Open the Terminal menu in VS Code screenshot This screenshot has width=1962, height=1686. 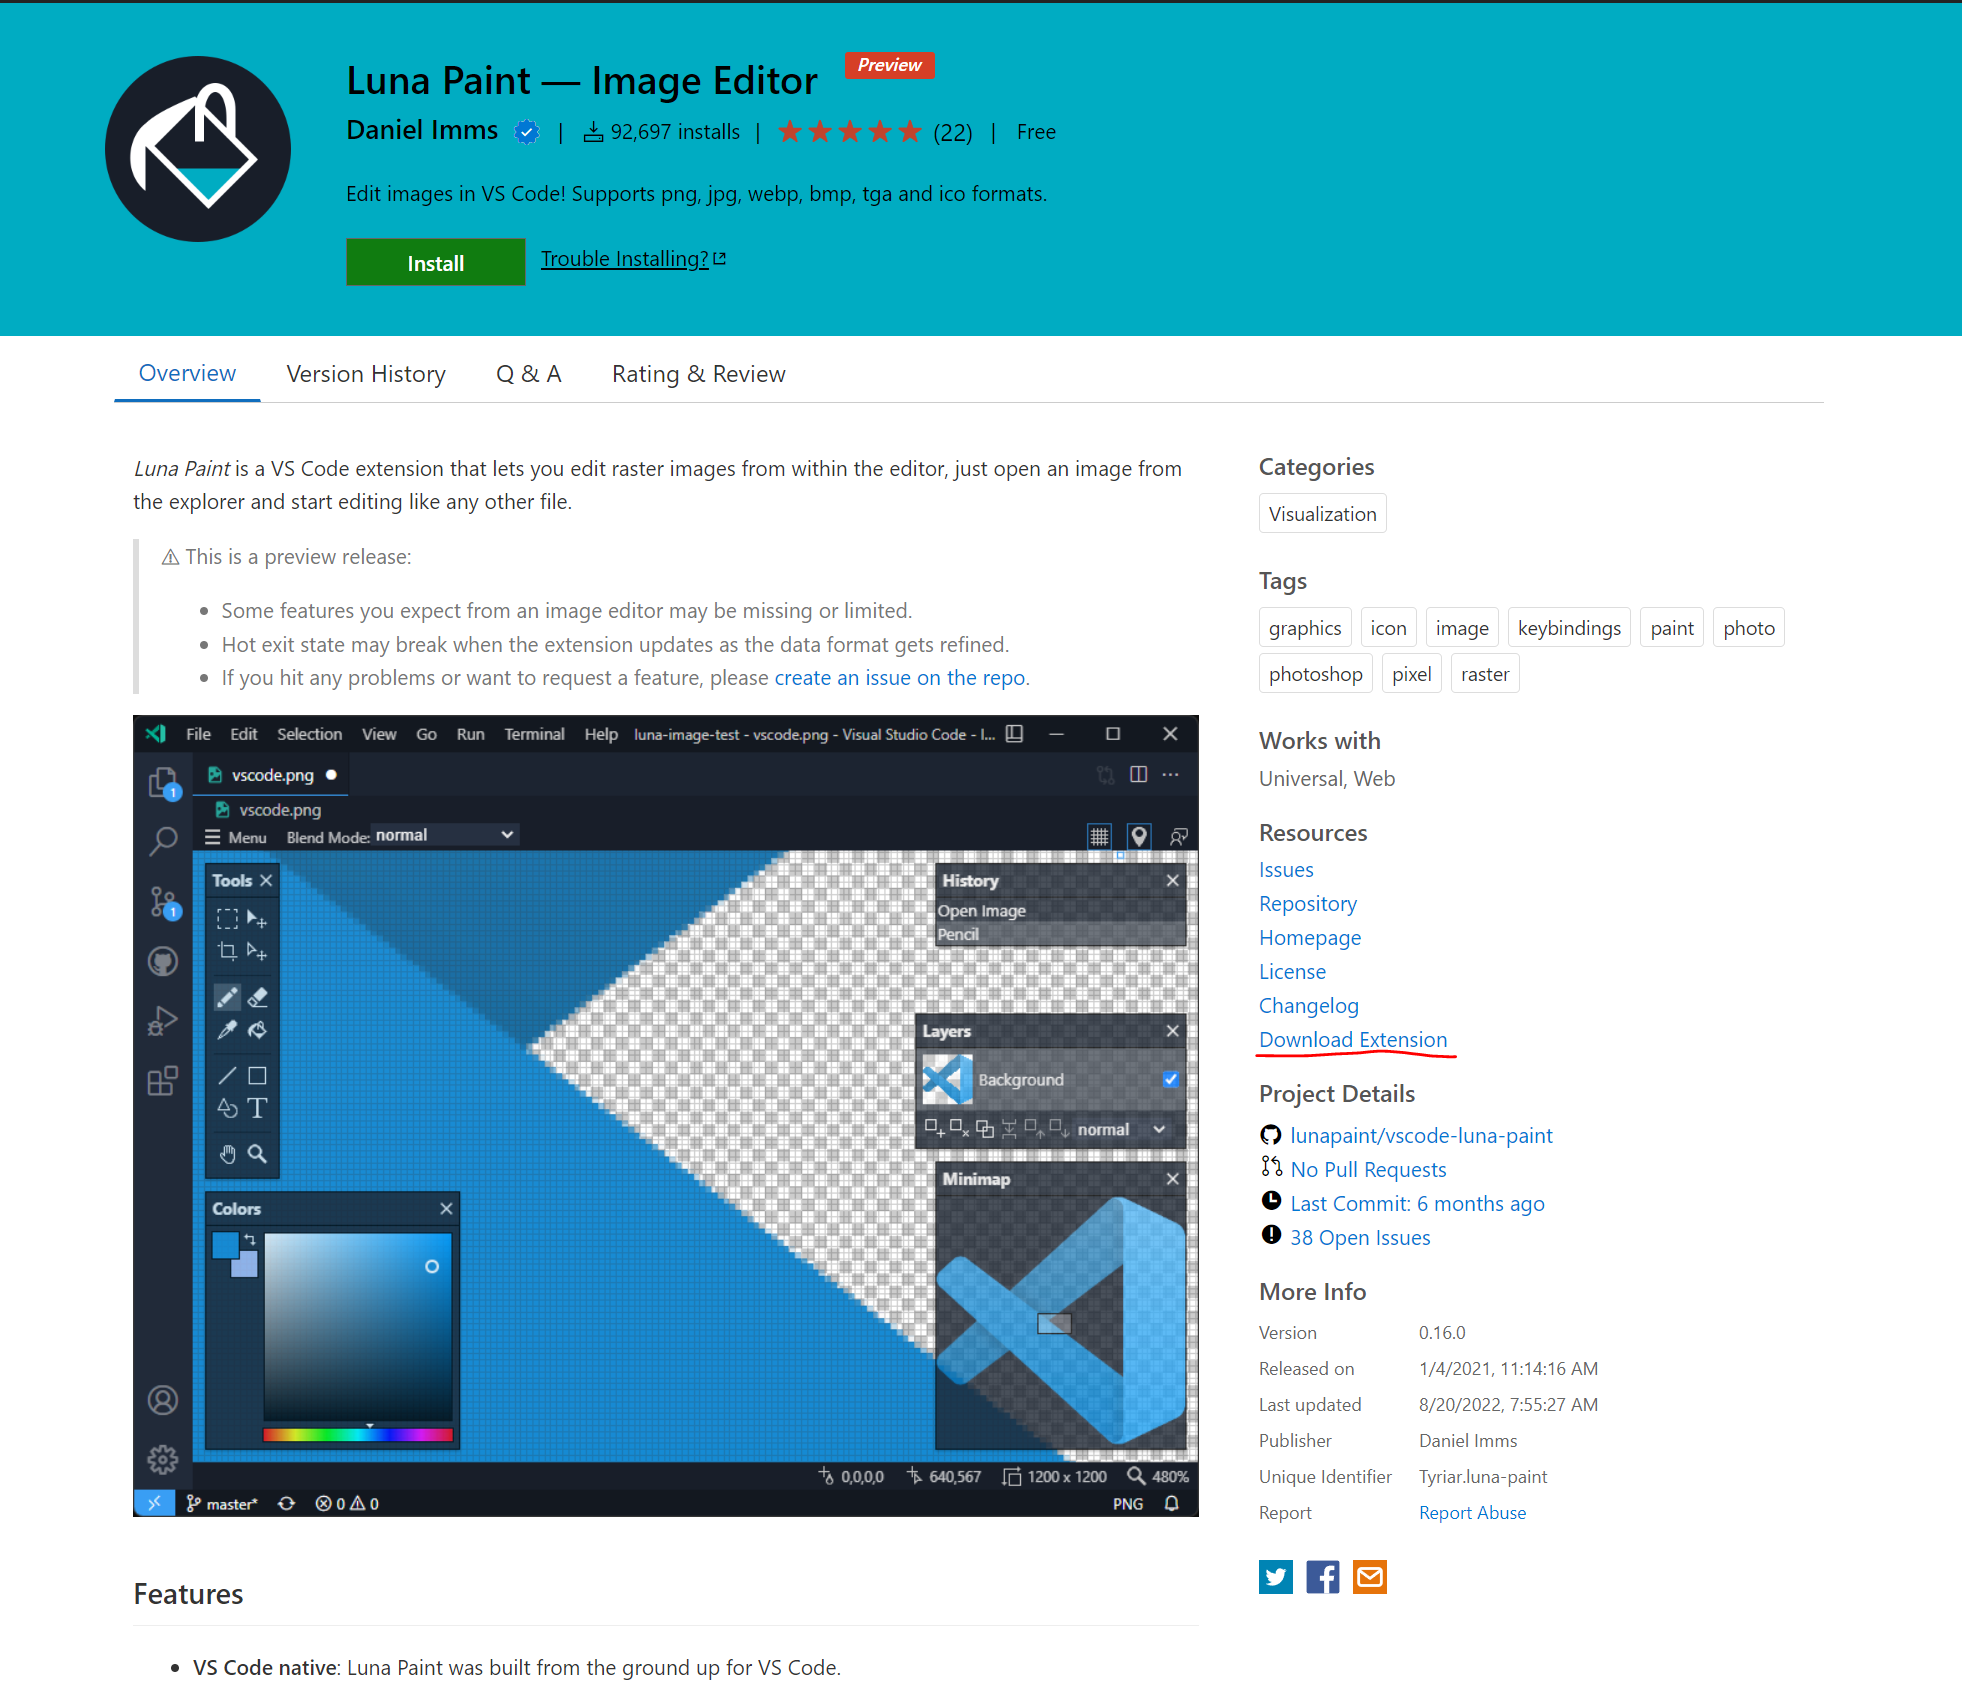point(534,734)
